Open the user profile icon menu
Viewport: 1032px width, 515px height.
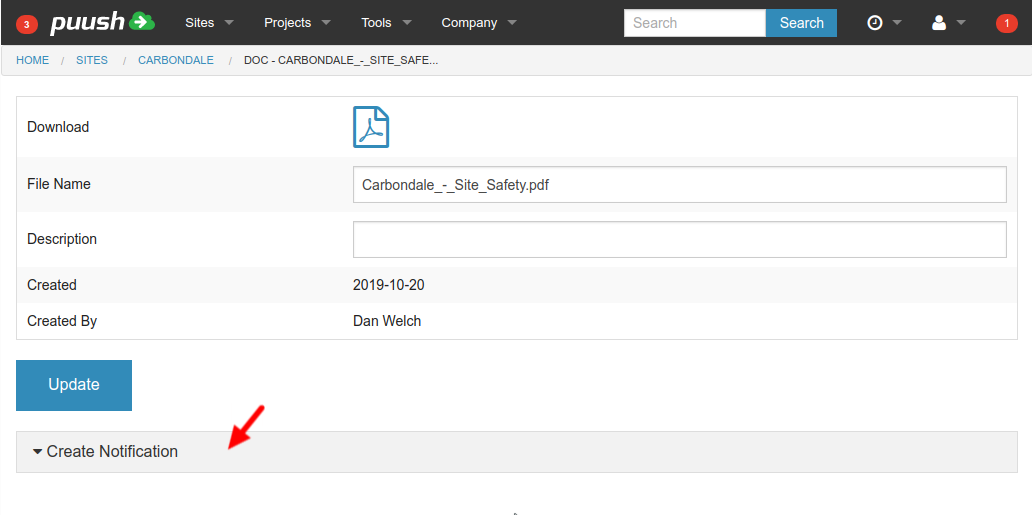(x=948, y=22)
